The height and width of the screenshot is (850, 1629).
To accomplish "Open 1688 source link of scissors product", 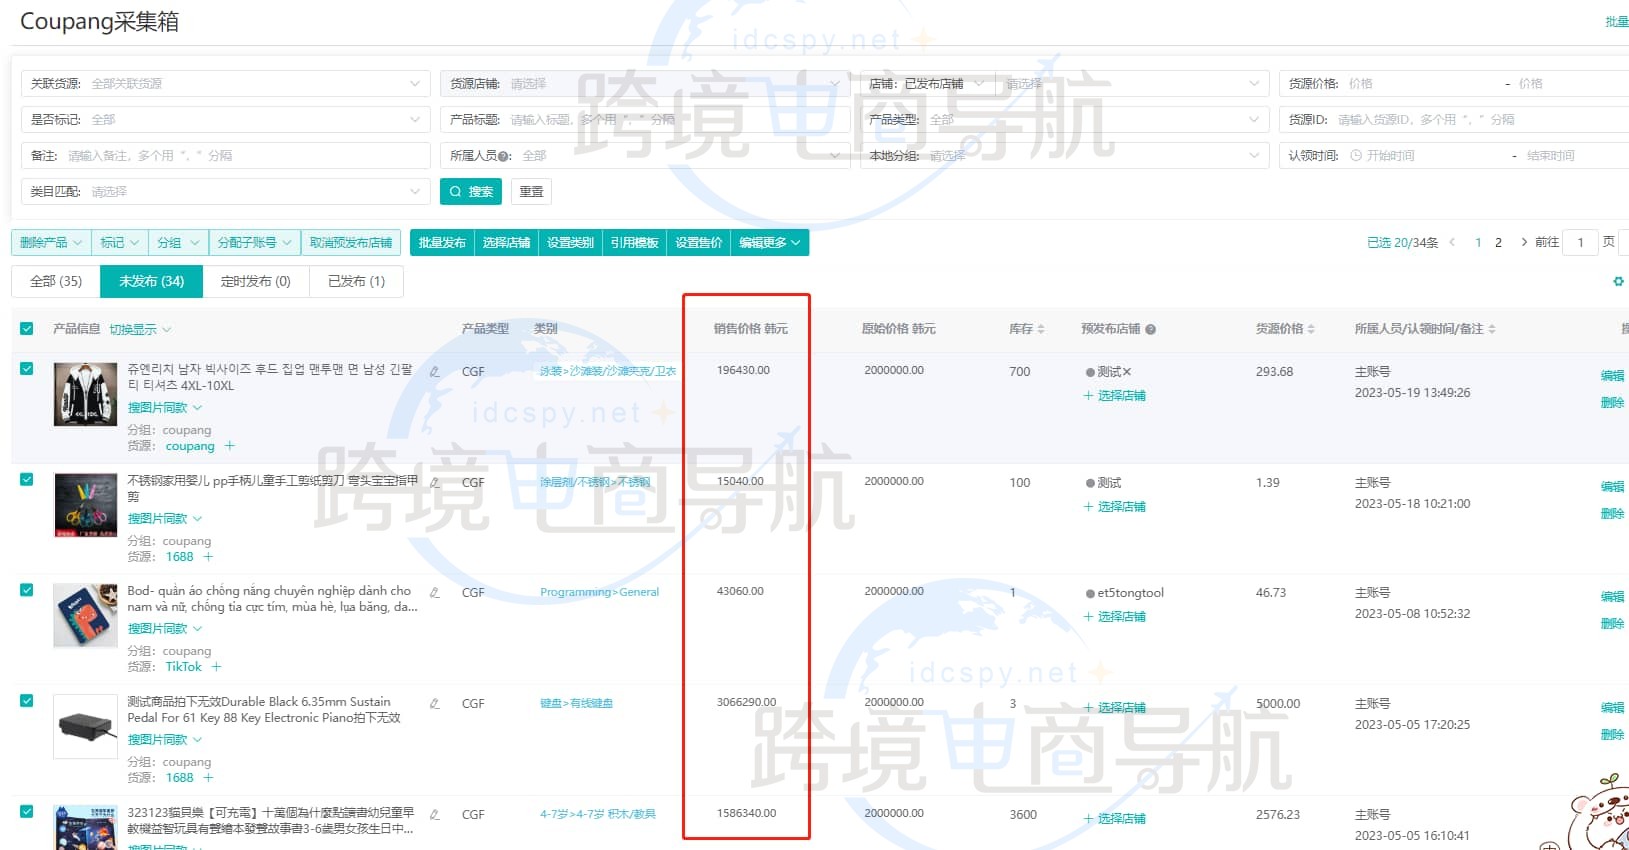I will pos(180,557).
